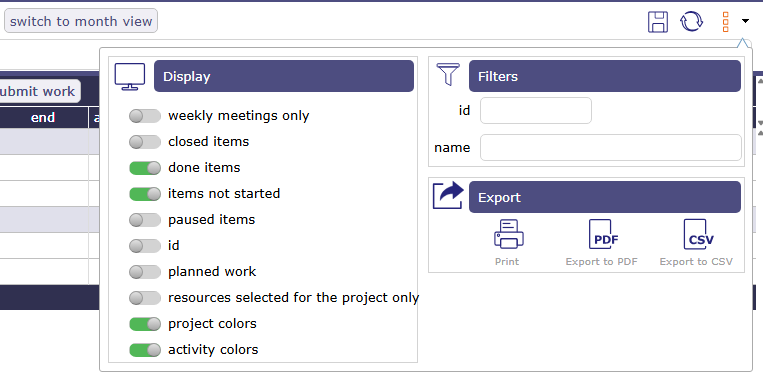Focus the name filter input field
The height and width of the screenshot is (384, 763).
[611, 147]
